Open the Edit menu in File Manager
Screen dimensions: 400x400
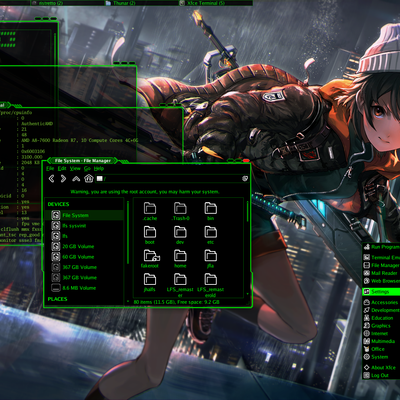(62, 169)
